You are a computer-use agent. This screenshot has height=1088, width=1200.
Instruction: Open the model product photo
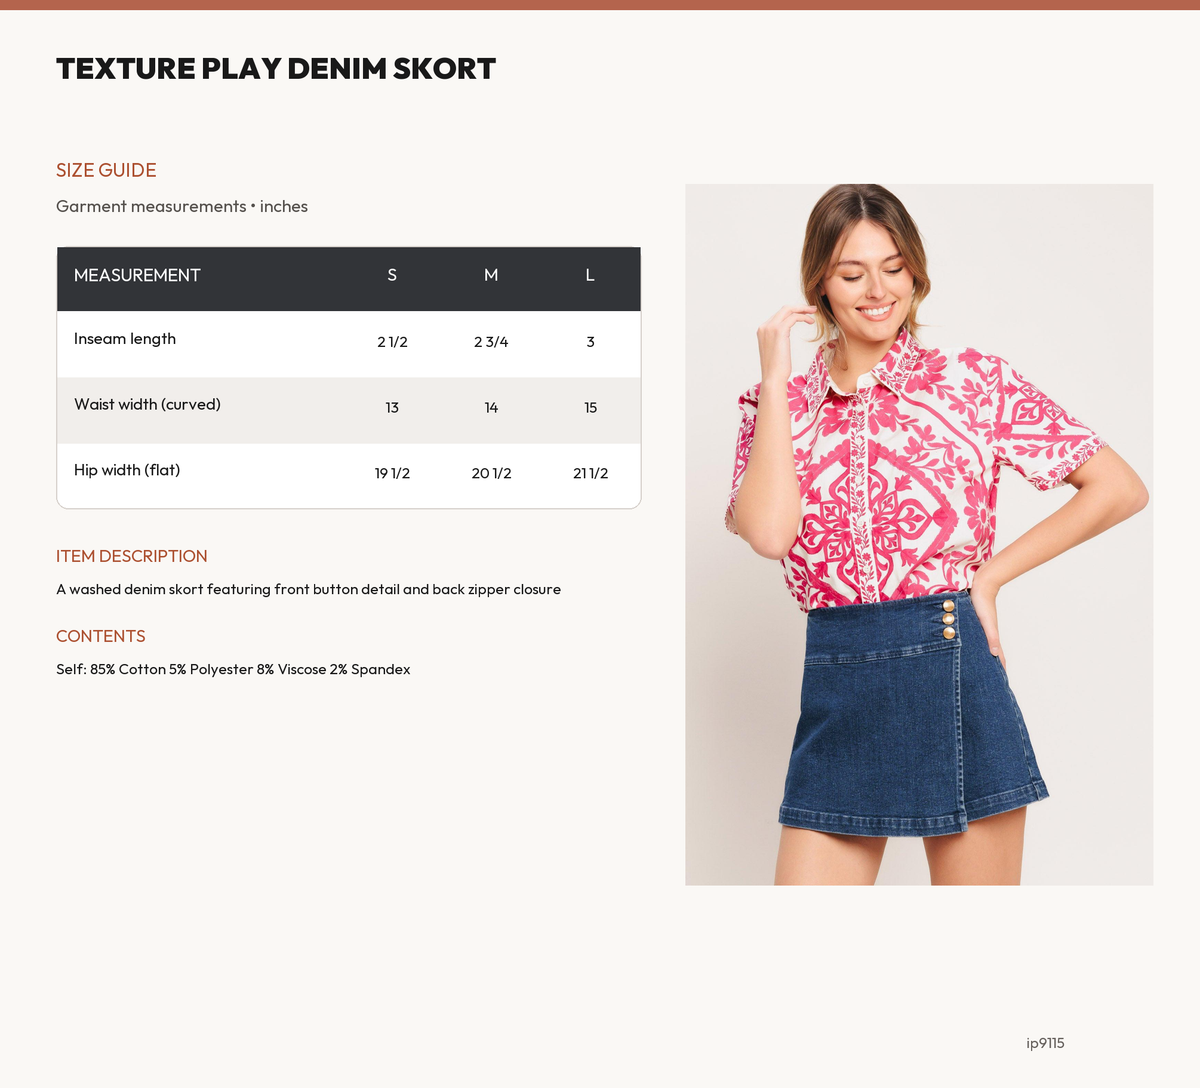919,534
